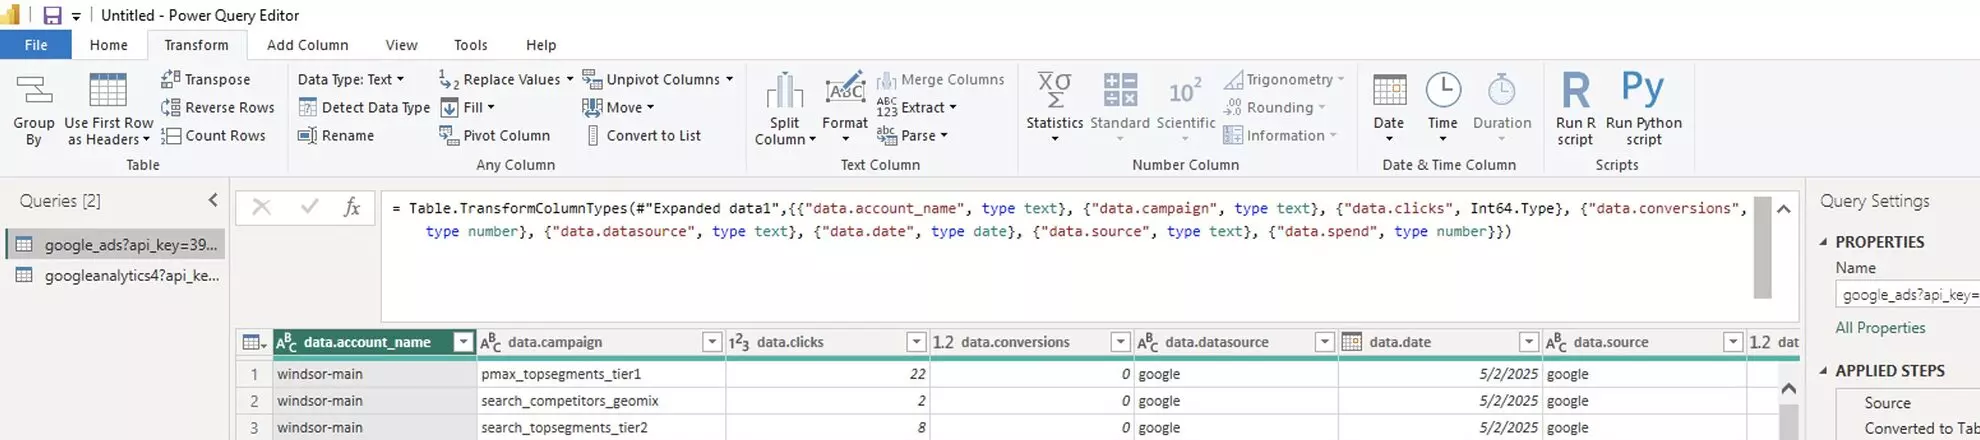This screenshot has height=440, width=1980.
Task: Click the data.campaign type icon
Action: [491, 343]
